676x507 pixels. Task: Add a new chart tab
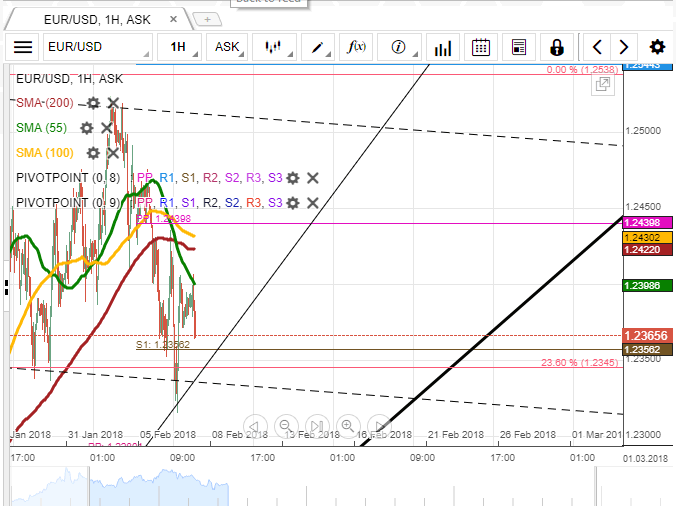[207, 19]
